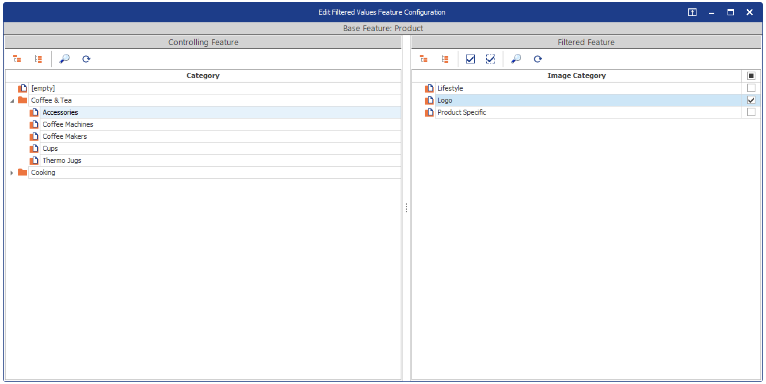Select the Cooking category
This screenshot has width=766, height=384.
pos(215,172)
